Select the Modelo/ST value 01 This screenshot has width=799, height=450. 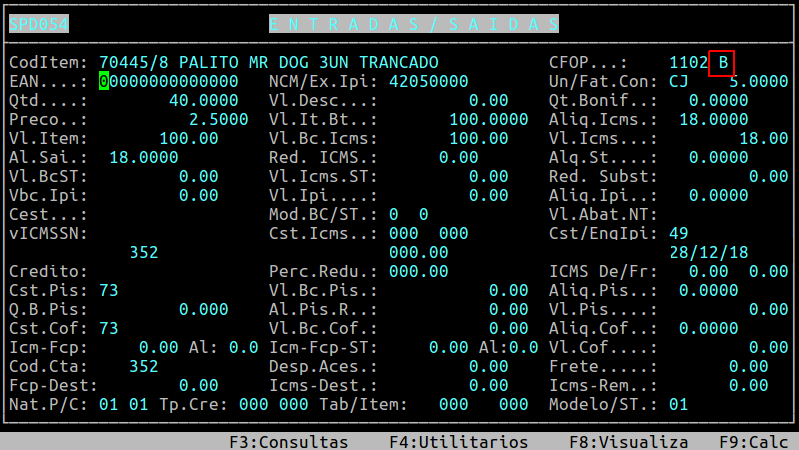click(x=679, y=404)
